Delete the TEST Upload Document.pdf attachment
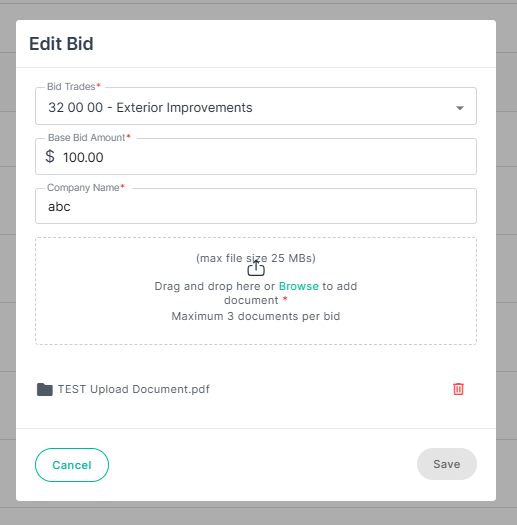Image resolution: width=517 pixels, height=525 pixels. pos(458,389)
